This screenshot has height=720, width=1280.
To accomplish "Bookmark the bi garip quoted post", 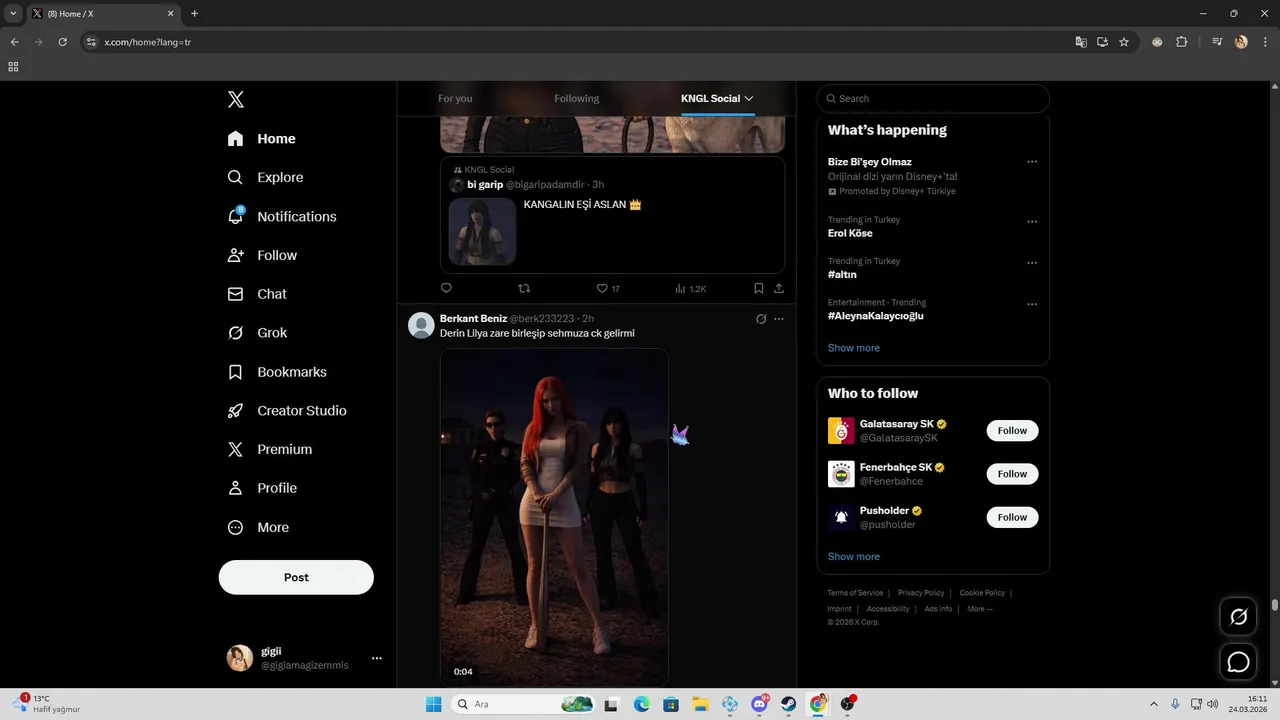I will (x=759, y=288).
